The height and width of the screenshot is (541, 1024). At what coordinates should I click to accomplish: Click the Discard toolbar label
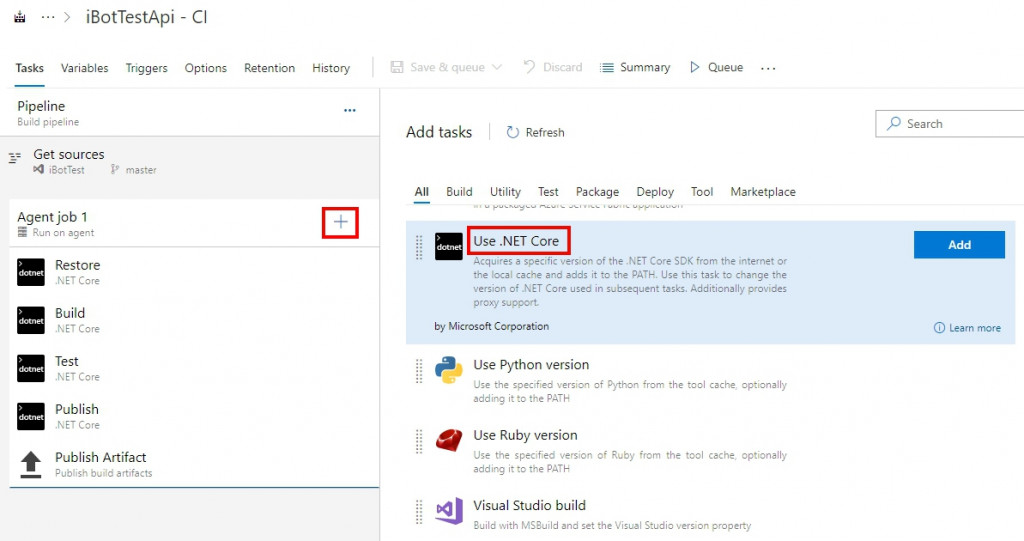coord(562,67)
